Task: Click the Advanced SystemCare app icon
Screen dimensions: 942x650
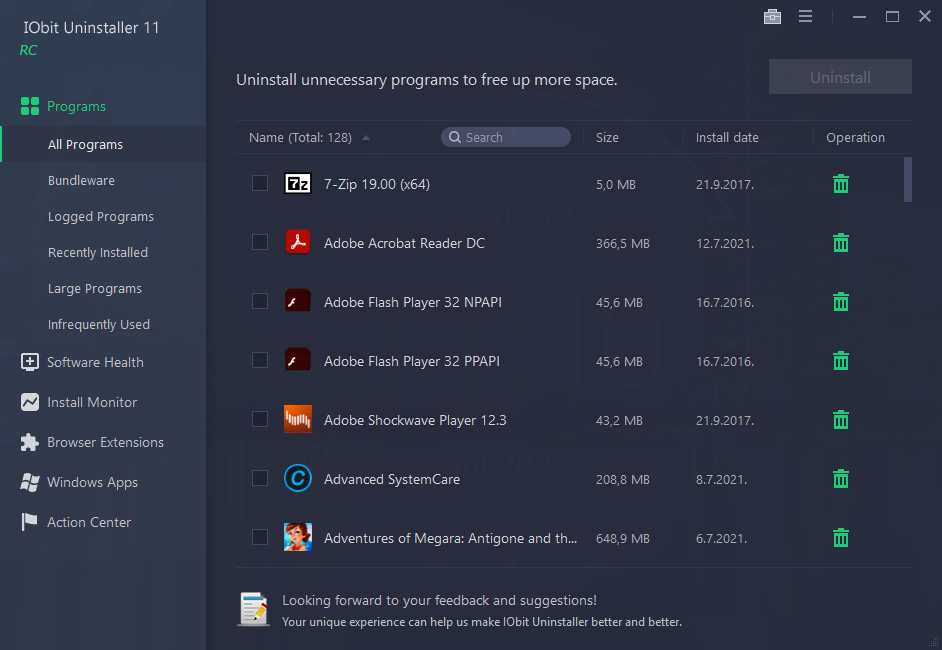Action: 298,478
